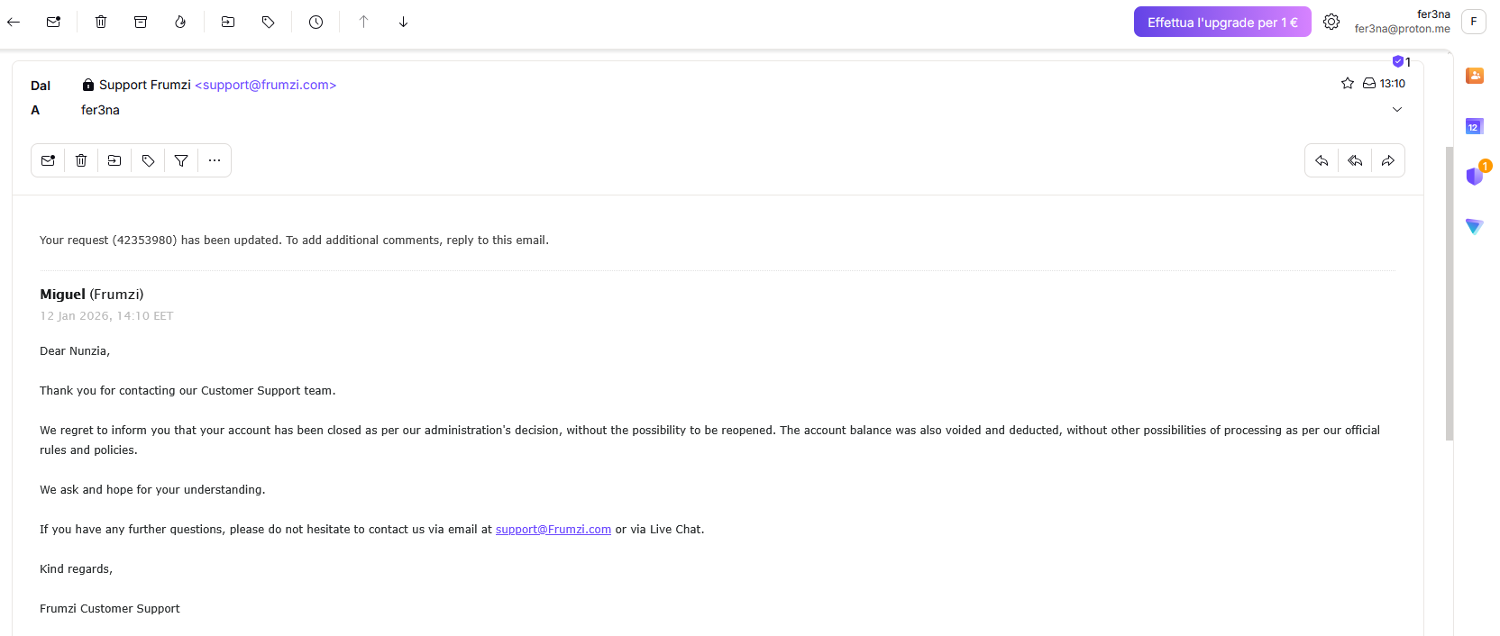Archive this email
1500x636 pixels.
[x=141, y=21]
